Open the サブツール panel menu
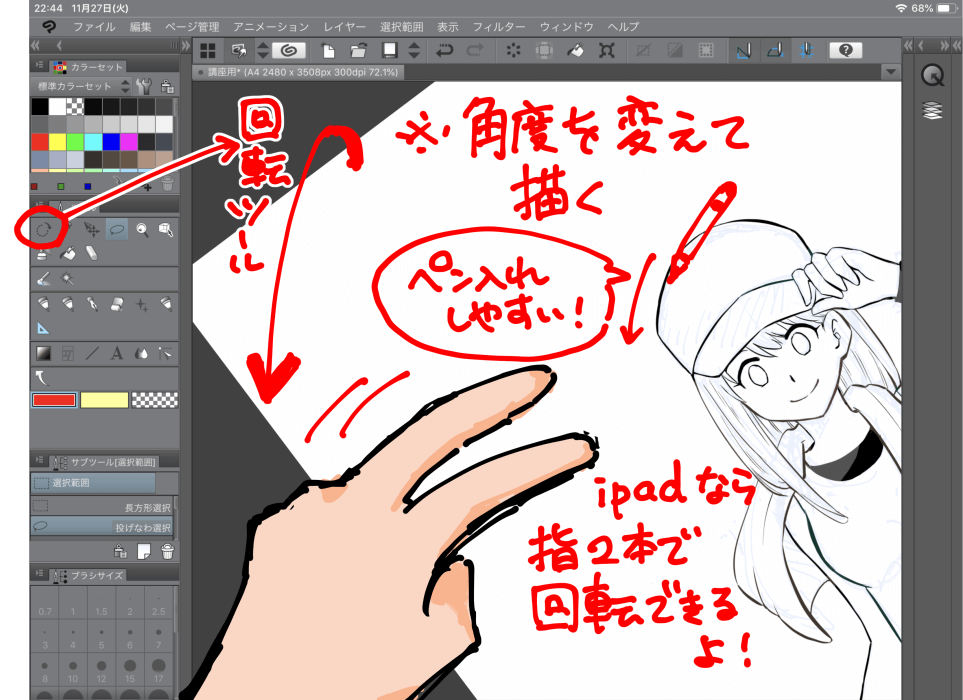The image size is (963, 700). coord(40,461)
